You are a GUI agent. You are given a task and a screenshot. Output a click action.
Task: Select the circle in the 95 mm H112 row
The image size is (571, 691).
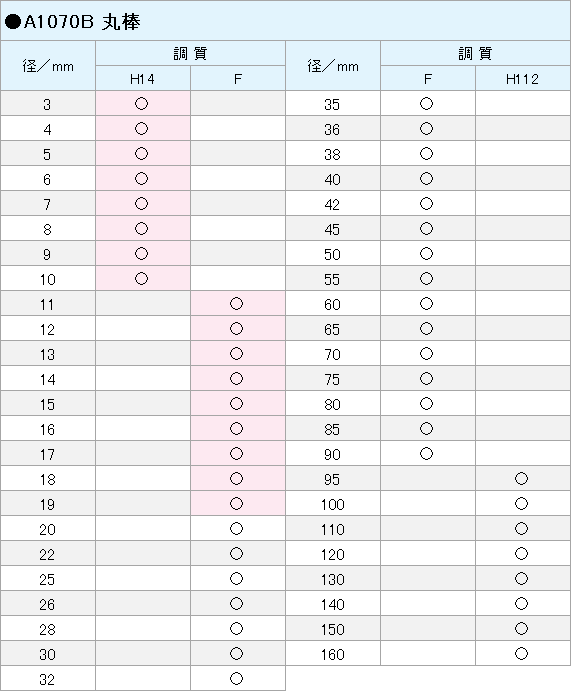522,479
